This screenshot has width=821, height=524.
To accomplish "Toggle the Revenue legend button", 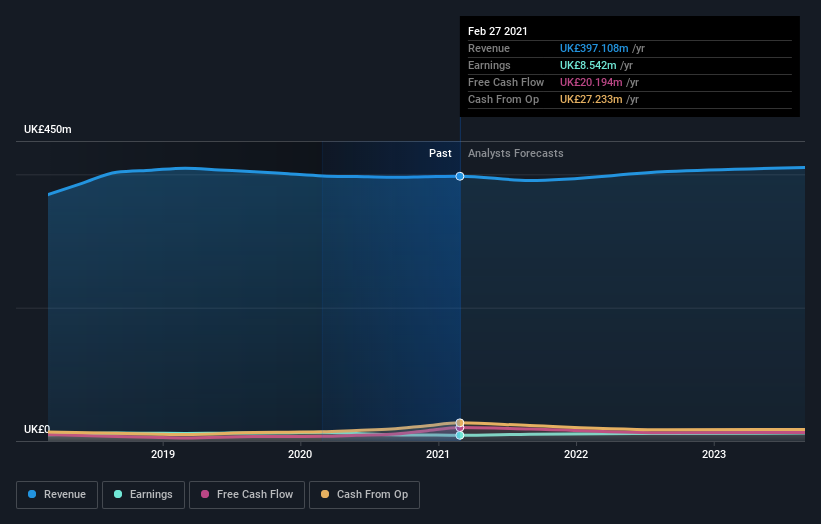I will click(x=57, y=495).
